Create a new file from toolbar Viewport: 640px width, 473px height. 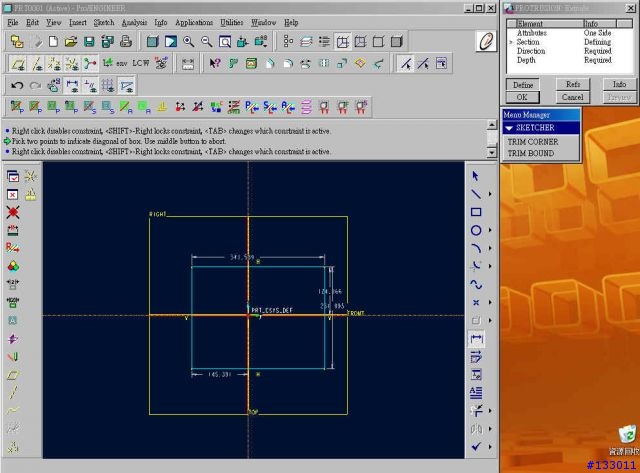[x=53, y=41]
